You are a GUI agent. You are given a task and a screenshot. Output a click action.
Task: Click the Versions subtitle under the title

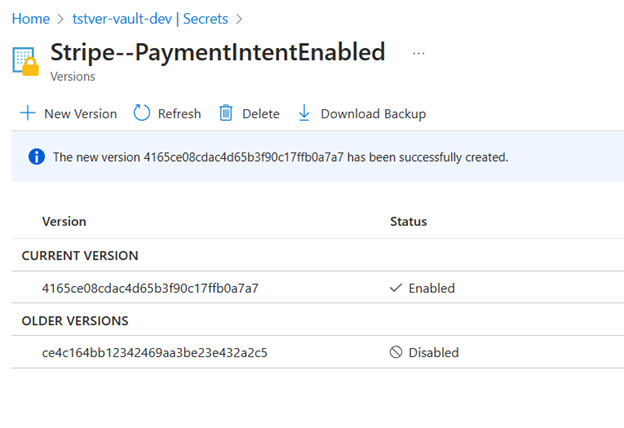[72, 76]
